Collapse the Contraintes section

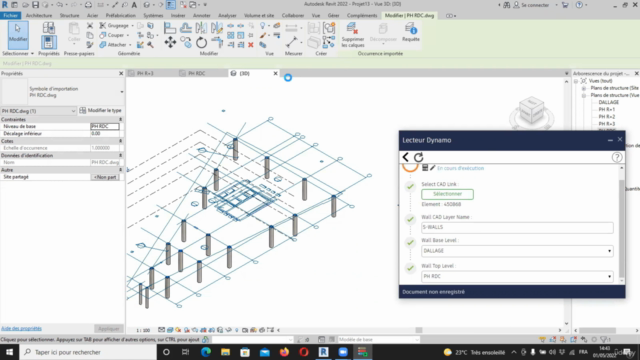(120, 120)
